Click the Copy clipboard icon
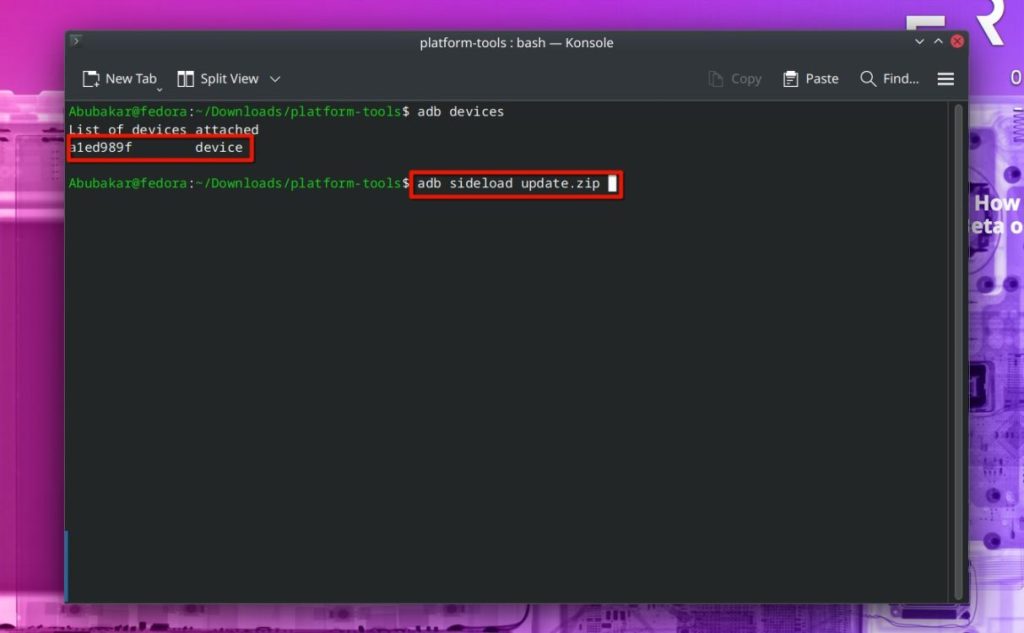The width and height of the screenshot is (1024, 633). click(716, 79)
